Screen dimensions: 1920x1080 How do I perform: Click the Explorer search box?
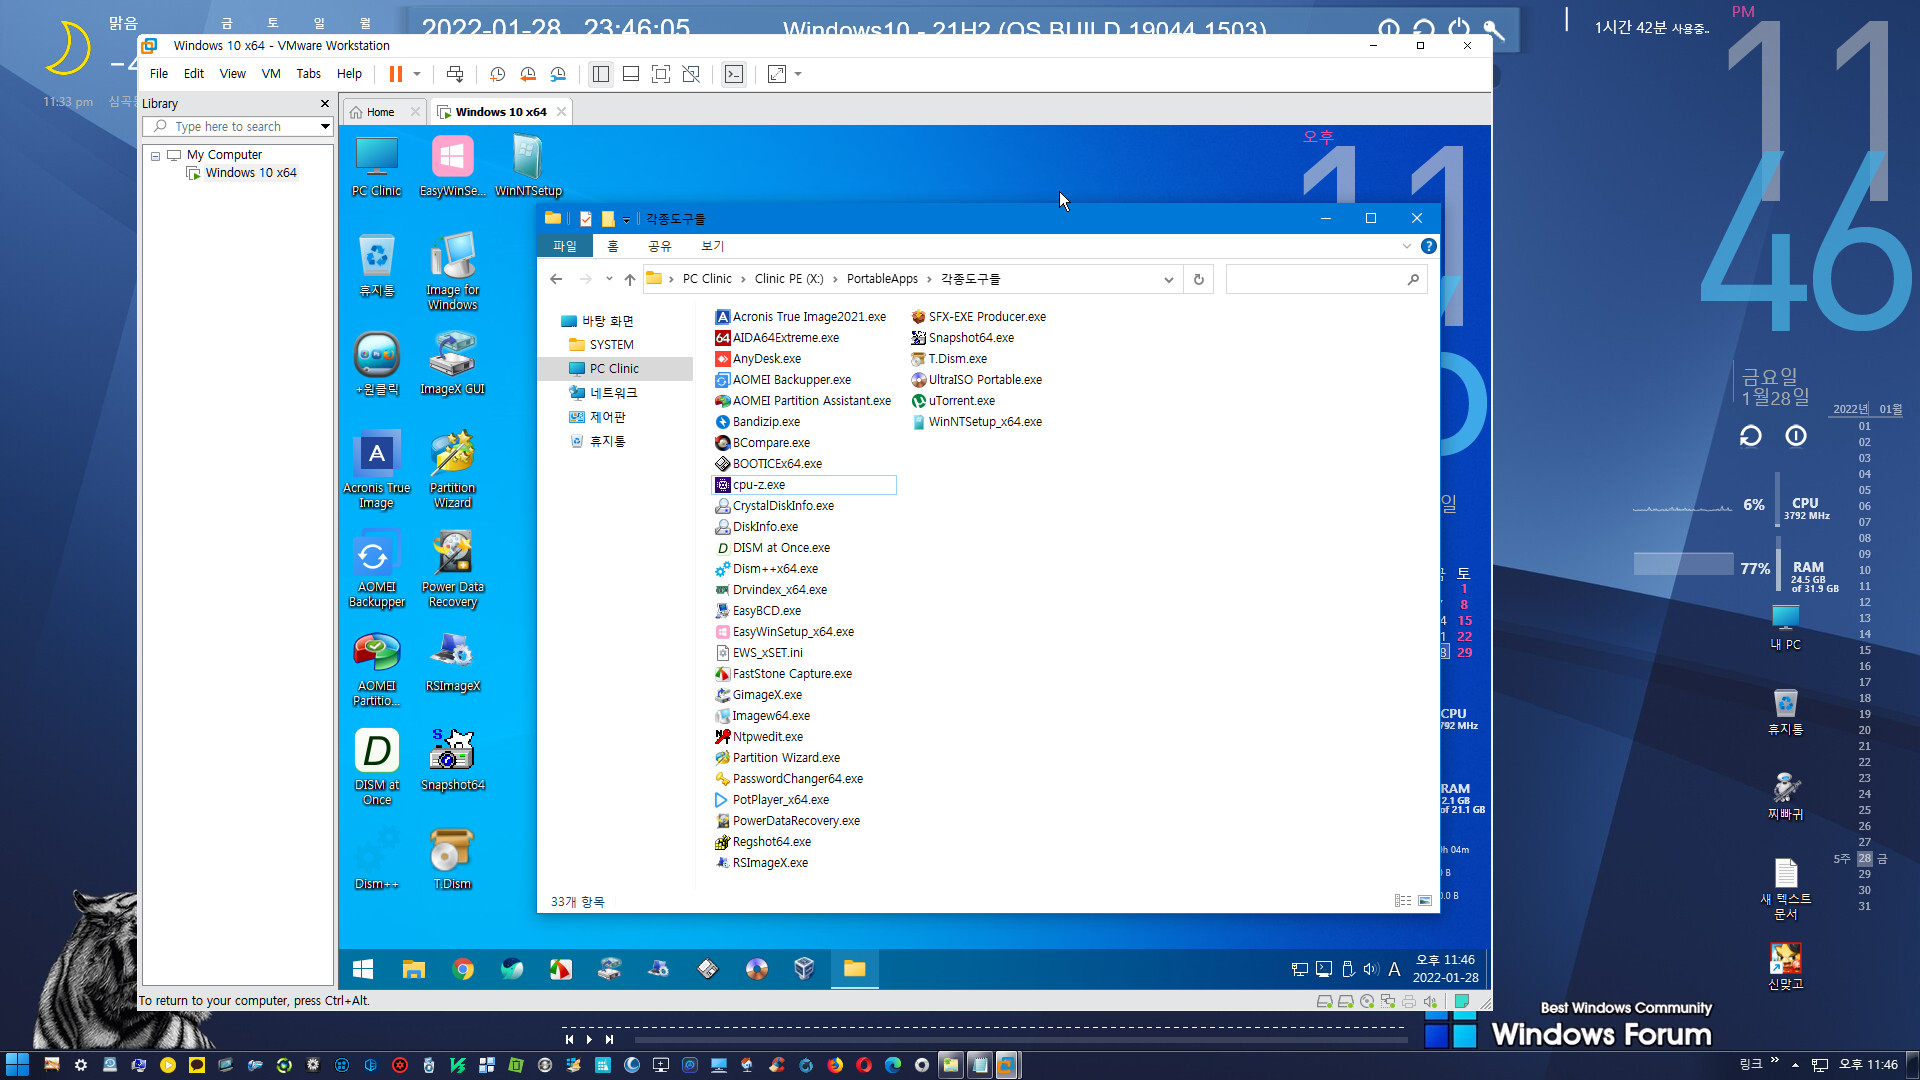1325,280
